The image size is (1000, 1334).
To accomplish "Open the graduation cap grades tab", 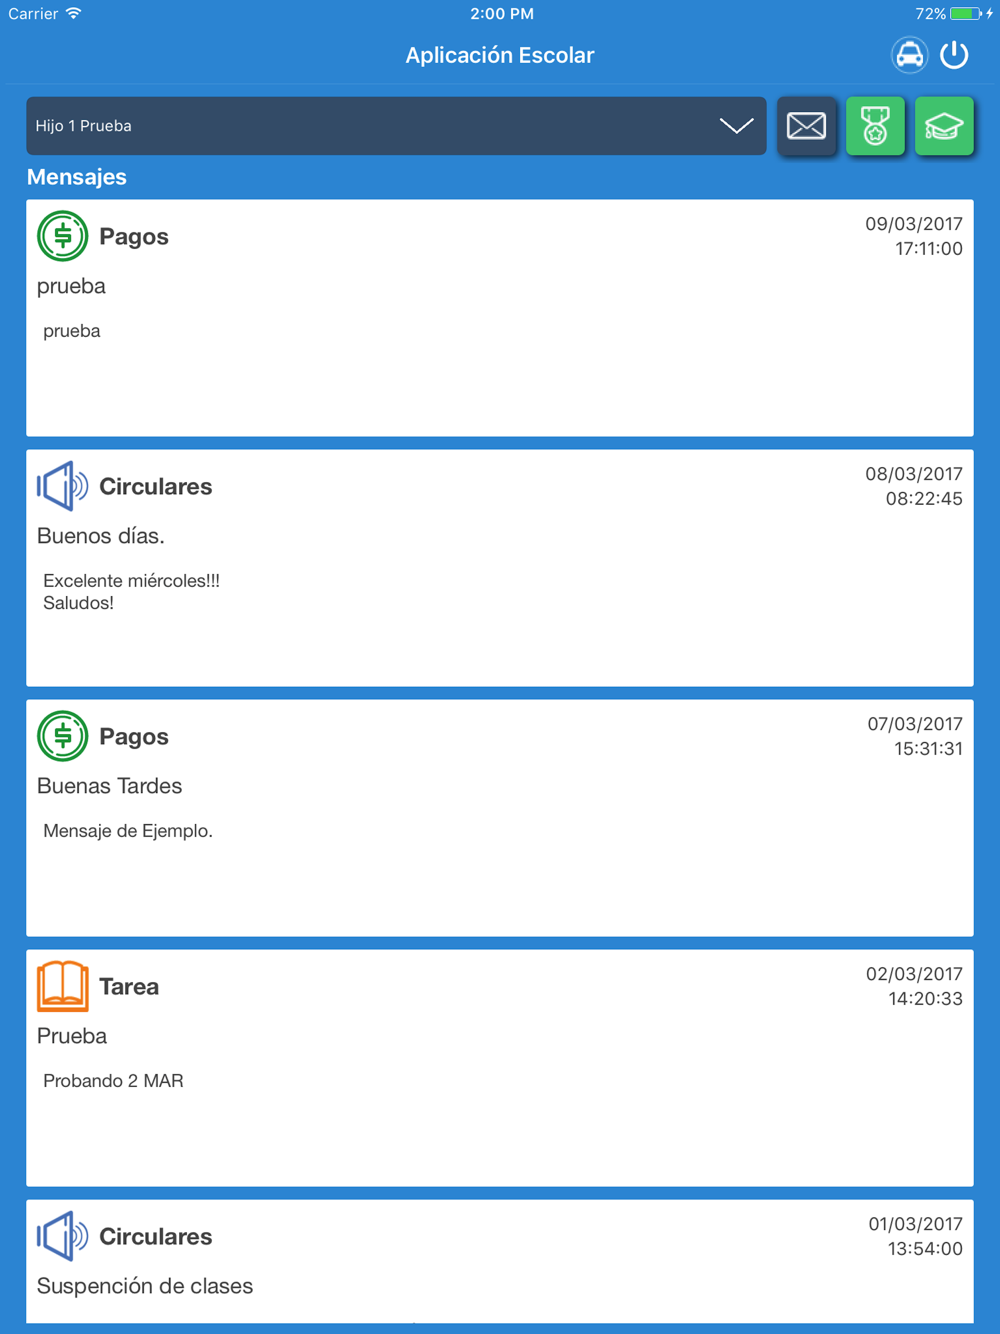I will coord(944,126).
